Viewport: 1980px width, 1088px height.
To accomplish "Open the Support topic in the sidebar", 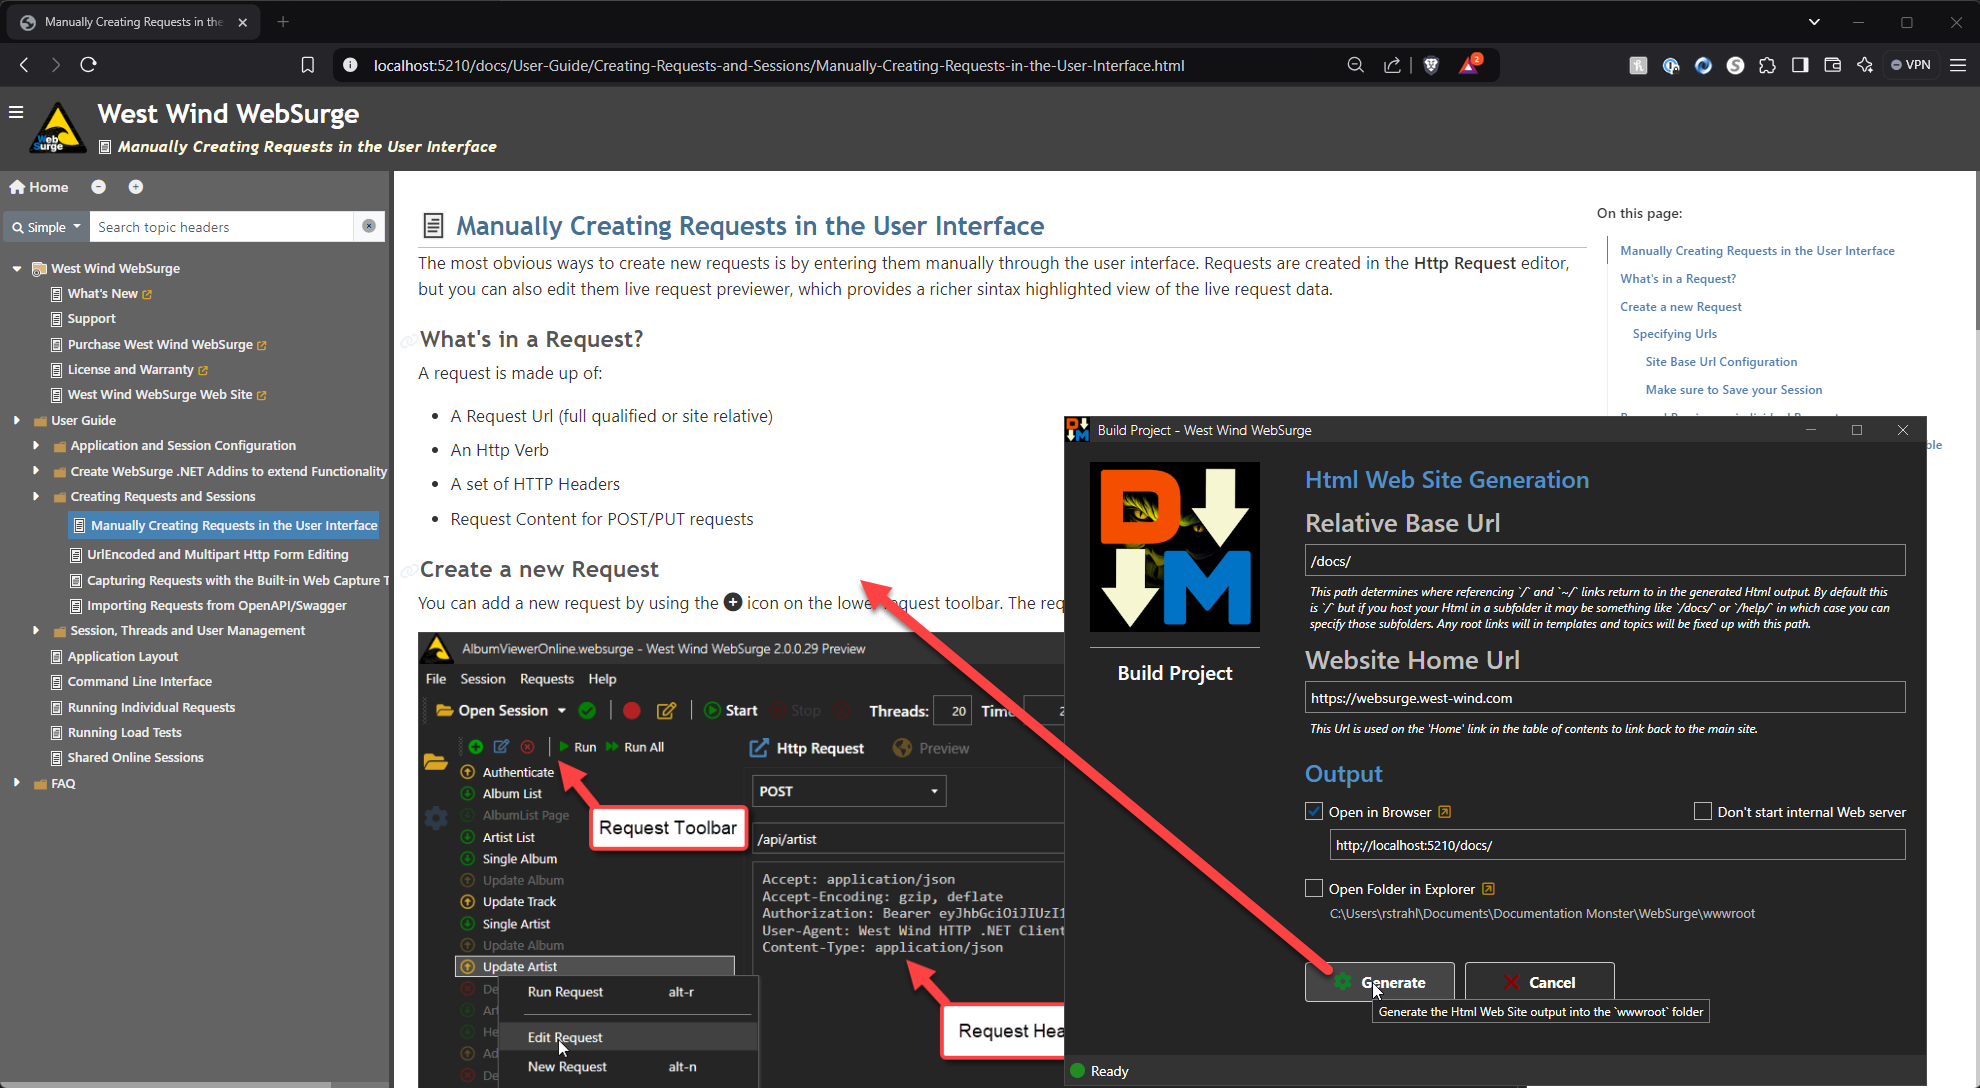I will pyautogui.click(x=92, y=318).
